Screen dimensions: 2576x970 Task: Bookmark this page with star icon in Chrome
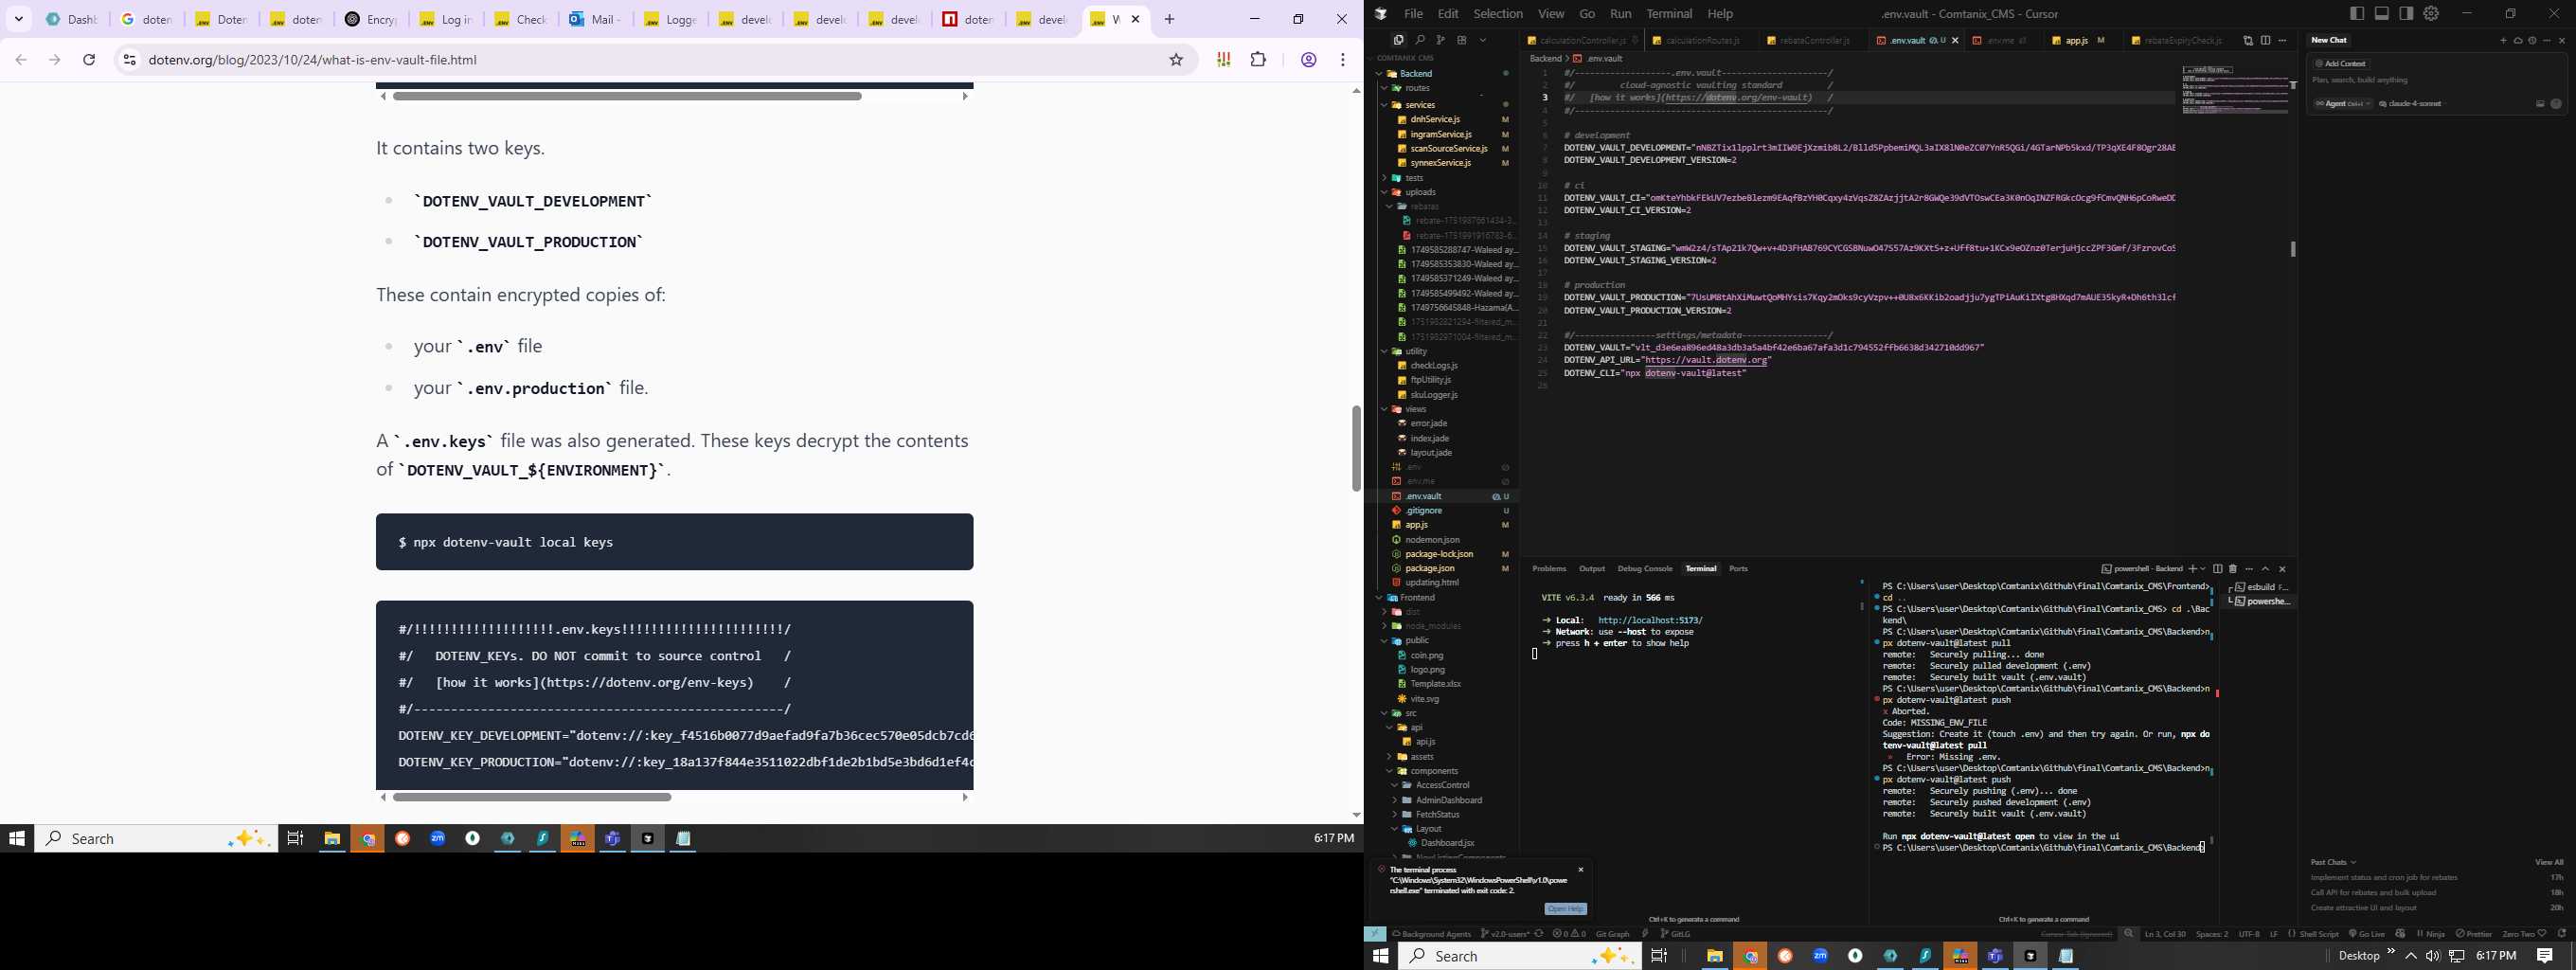[x=1176, y=60]
